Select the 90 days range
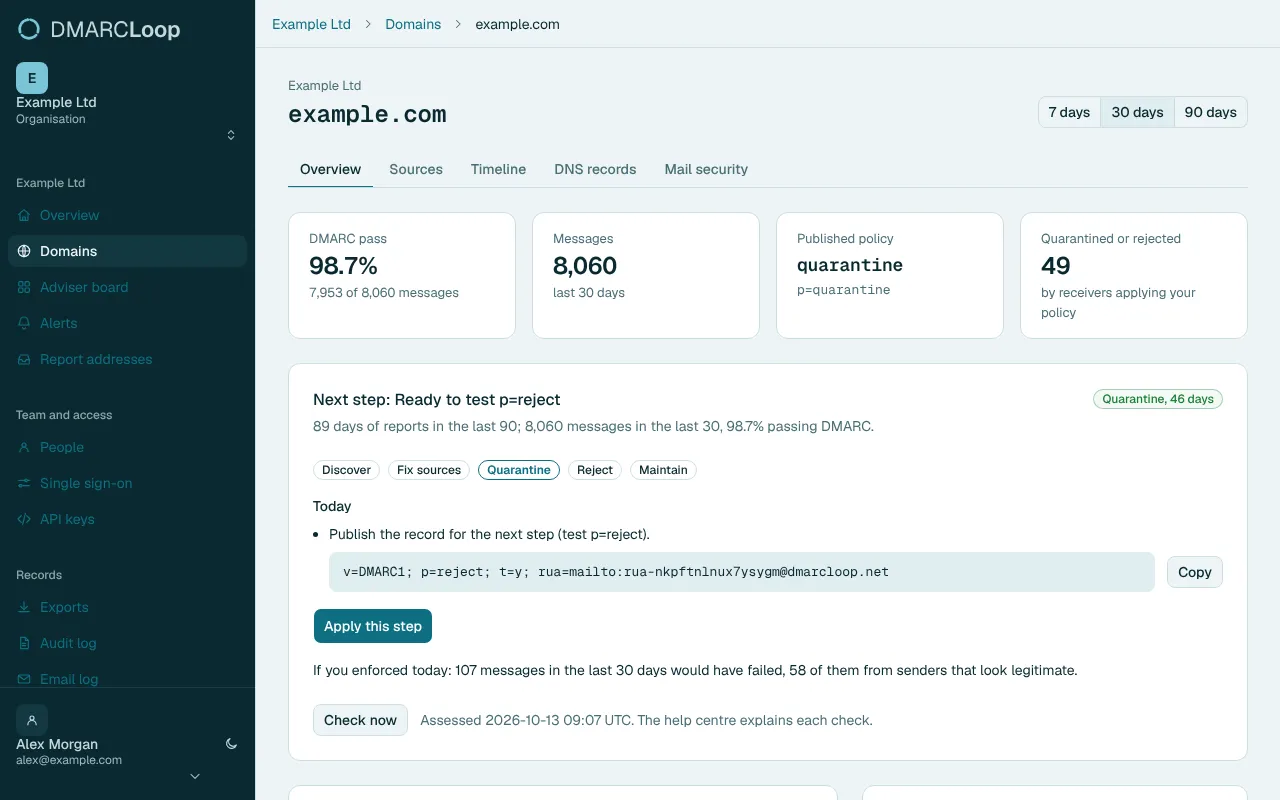Screen dimensions: 1280x800 pyautogui.click(x=1210, y=112)
